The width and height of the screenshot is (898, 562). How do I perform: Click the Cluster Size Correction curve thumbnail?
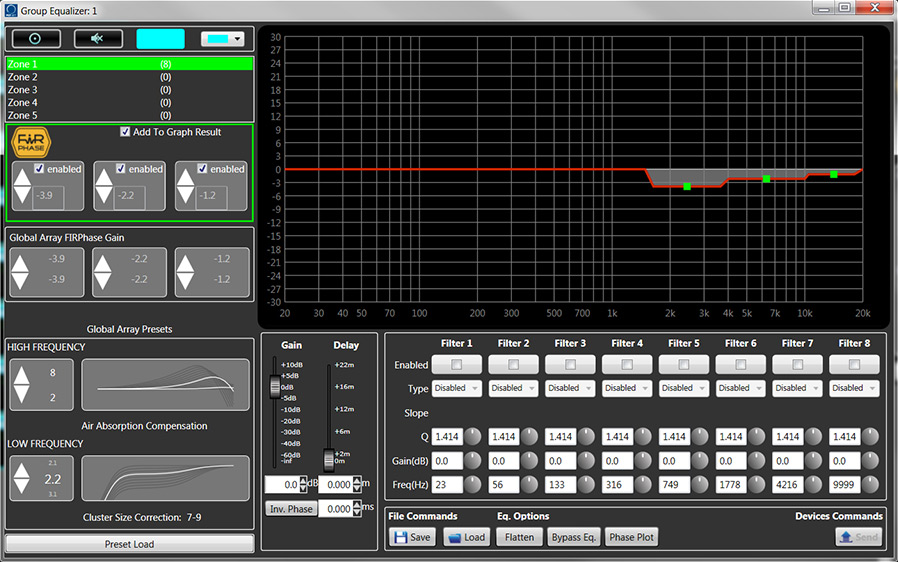pos(166,478)
